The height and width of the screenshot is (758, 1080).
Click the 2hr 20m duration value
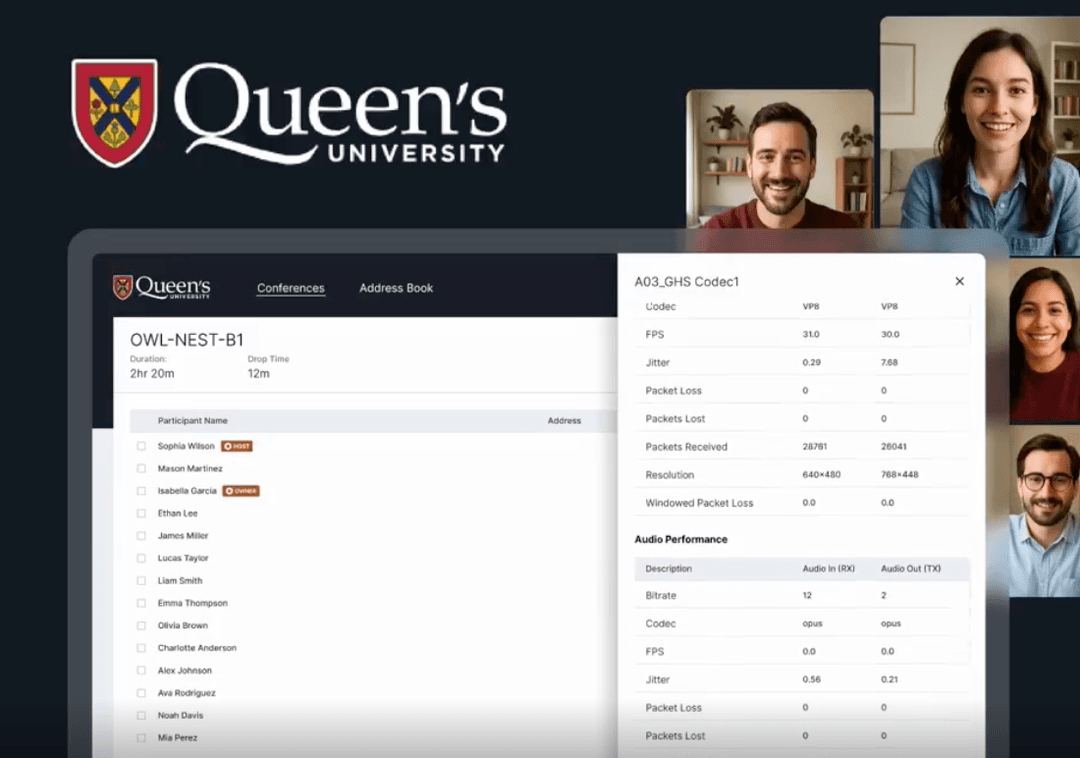pos(152,373)
